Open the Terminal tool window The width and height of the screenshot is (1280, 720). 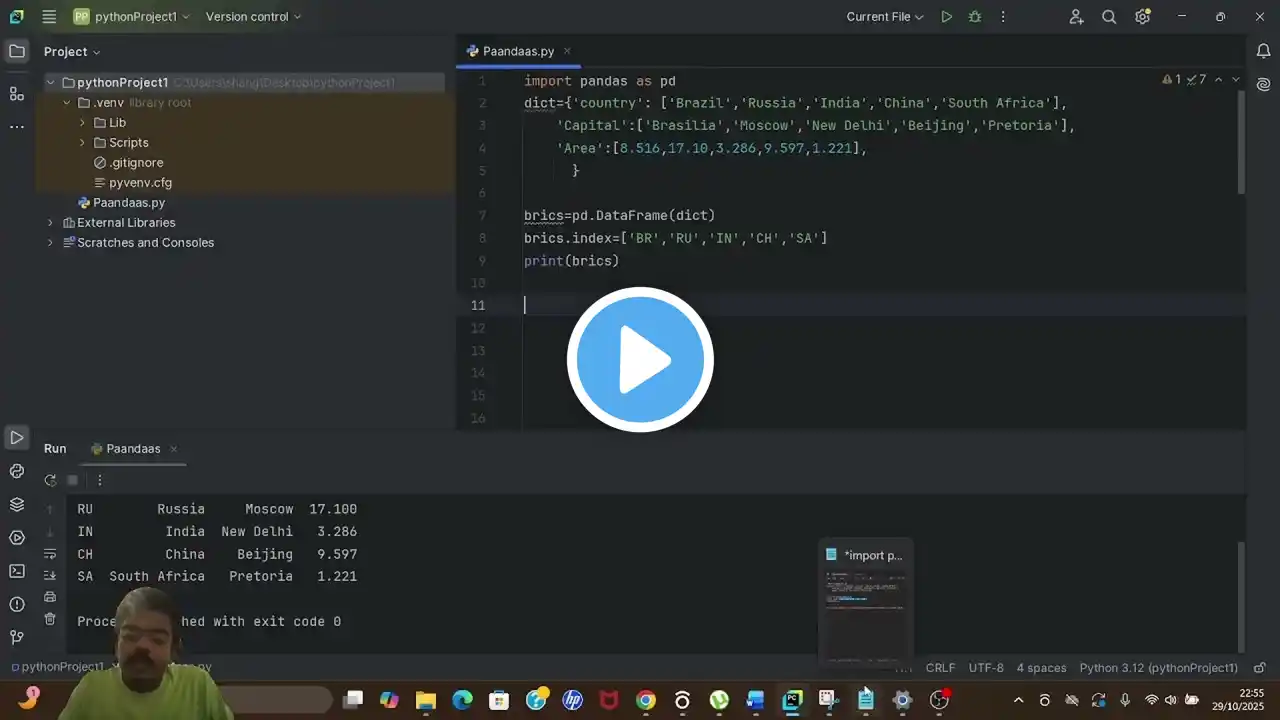pyautogui.click(x=17, y=571)
